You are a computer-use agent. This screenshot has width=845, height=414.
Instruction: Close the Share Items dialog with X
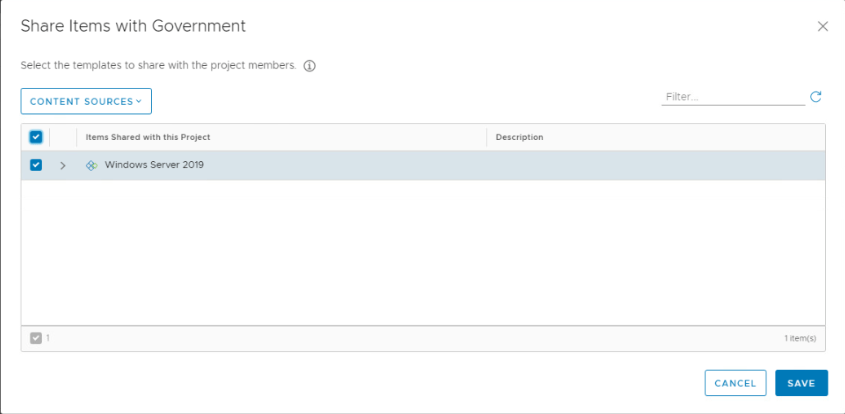point(823,26)
